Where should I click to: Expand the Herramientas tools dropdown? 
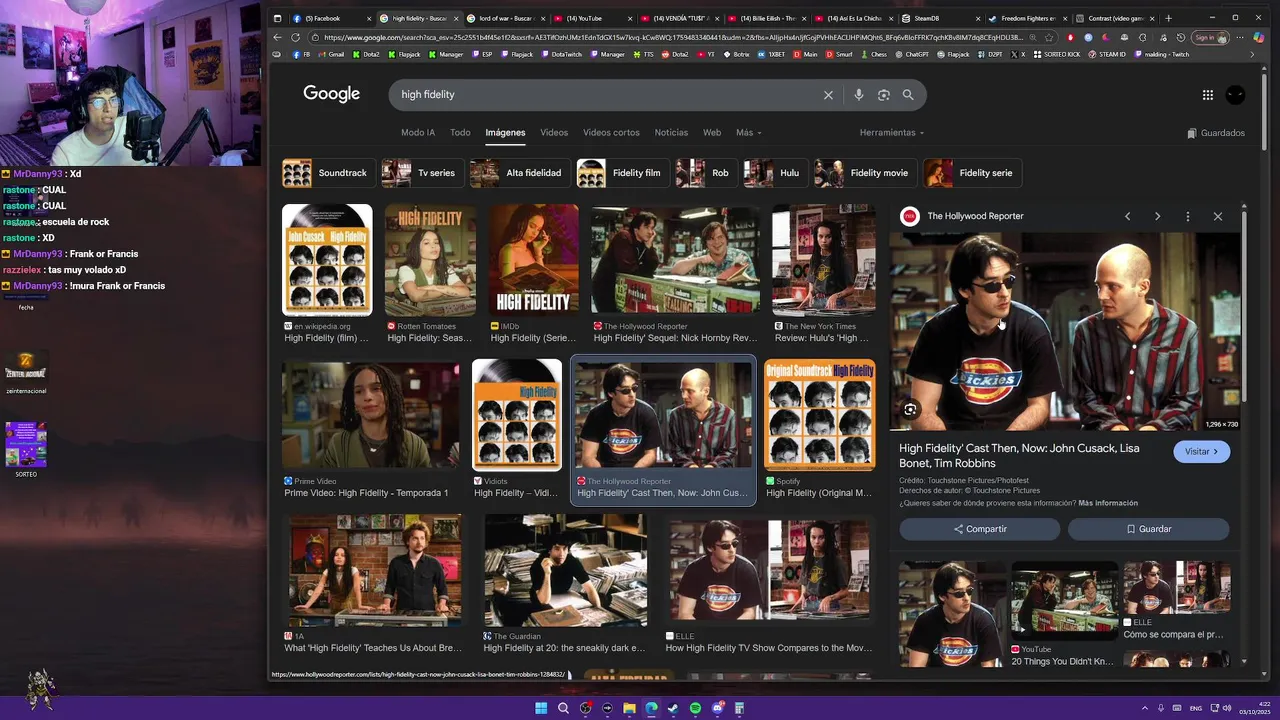point(892,133)
